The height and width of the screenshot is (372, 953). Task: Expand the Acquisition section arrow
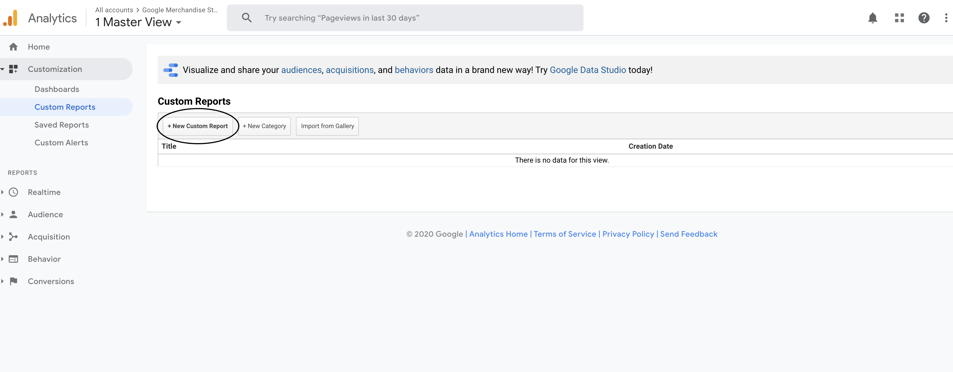(2, 237)
